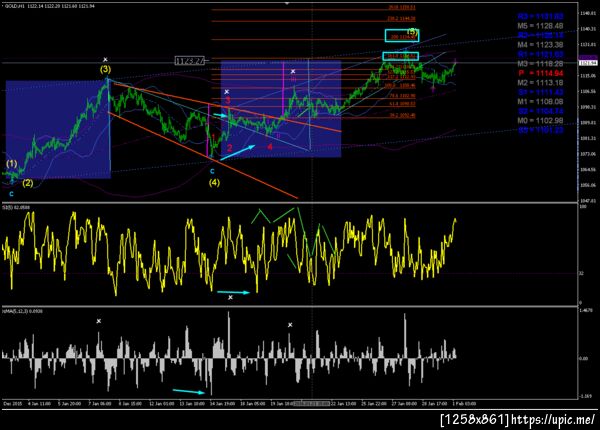Select the yellow wave (2) label
Viewport: 600px width, 430px height.
coord(28,183)
